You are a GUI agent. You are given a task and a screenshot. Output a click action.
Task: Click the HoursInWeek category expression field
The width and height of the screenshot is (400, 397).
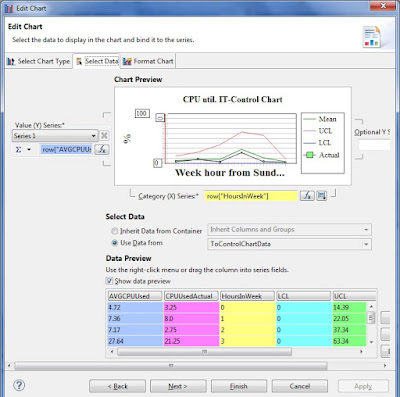(x=251, y=196)
